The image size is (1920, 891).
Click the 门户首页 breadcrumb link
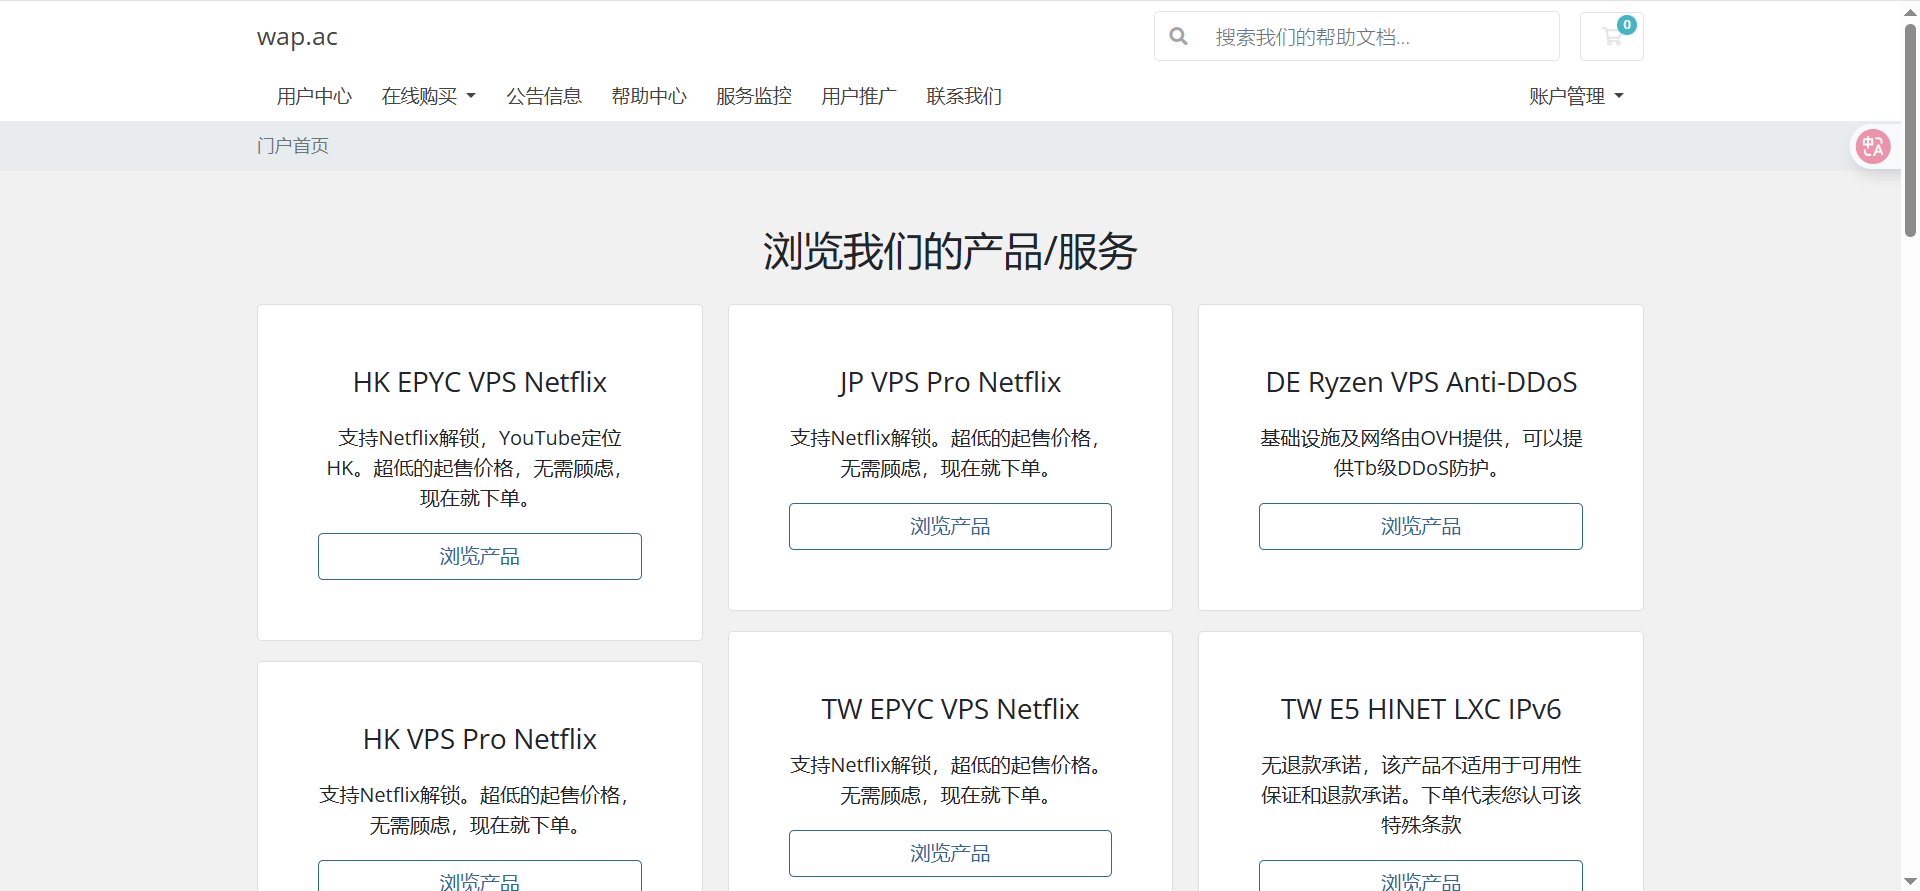pyautogui.click(x=293, y=146)
